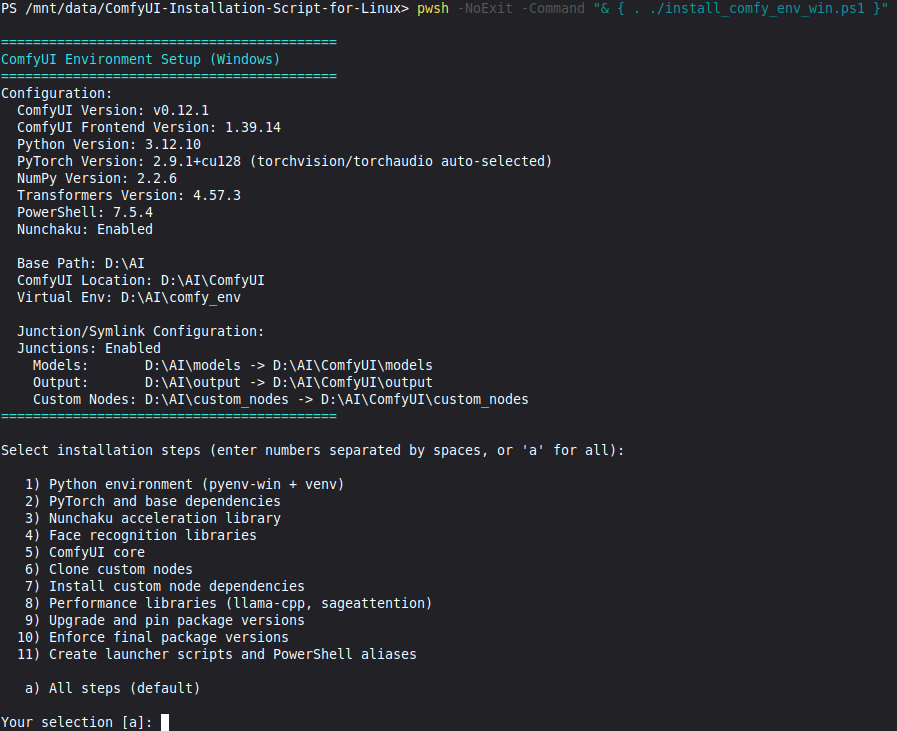This screenshot has height=731, width=897.
Task: Click the Nunchaku: Enabled status text
Action: [84, 229]
